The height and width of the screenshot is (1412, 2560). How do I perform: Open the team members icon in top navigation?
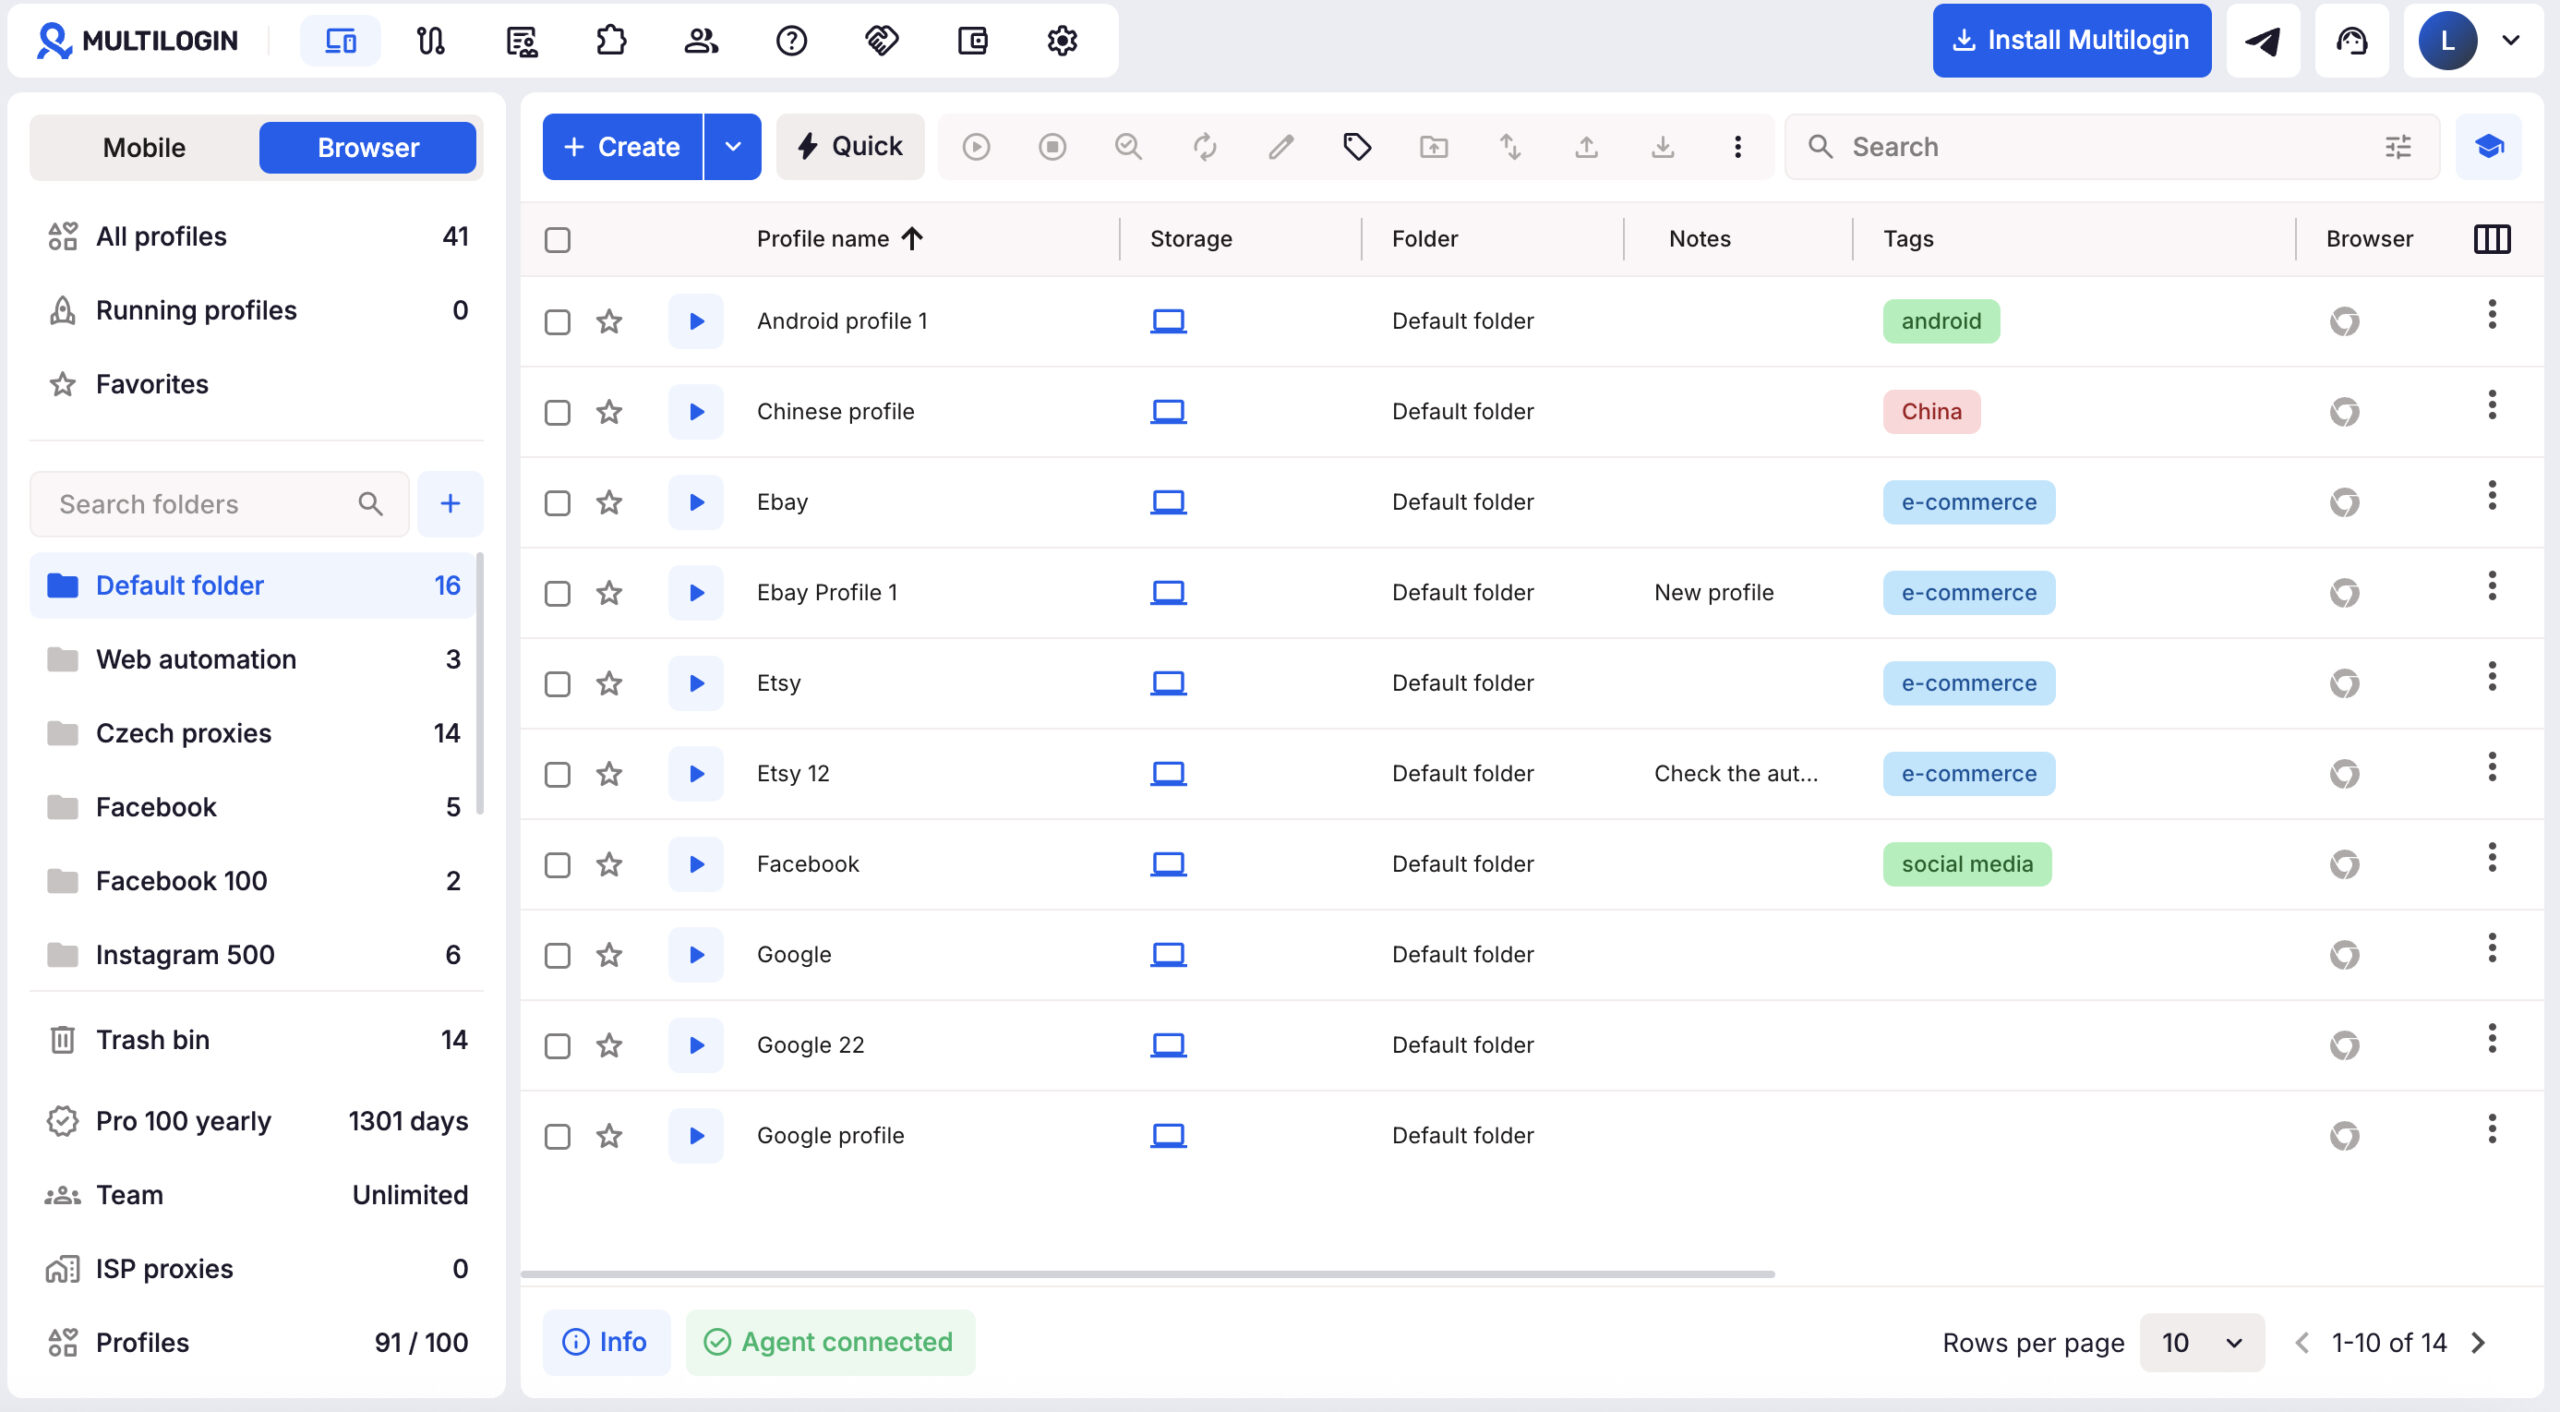[x=701, y=41]
